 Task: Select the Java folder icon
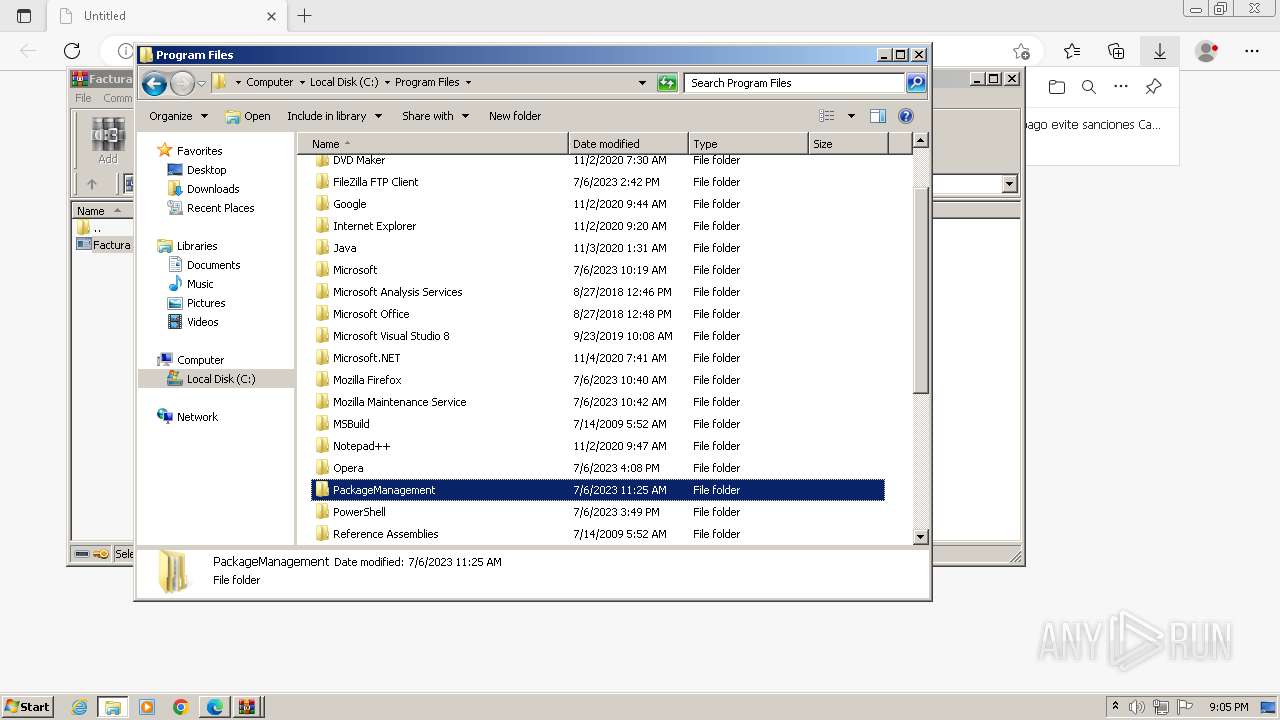[x=322, y=248]
